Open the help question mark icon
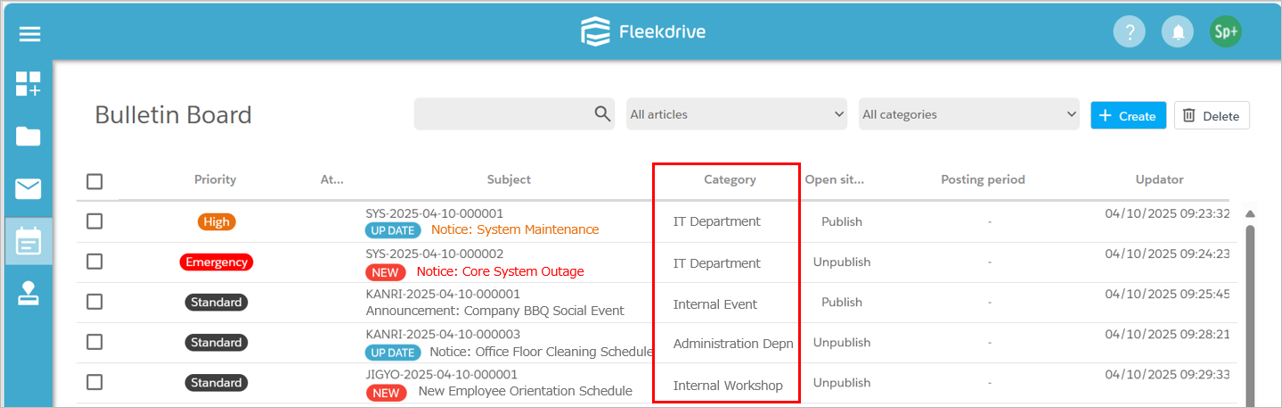Screen dimensions: 1282x408 coord(1129,32)
